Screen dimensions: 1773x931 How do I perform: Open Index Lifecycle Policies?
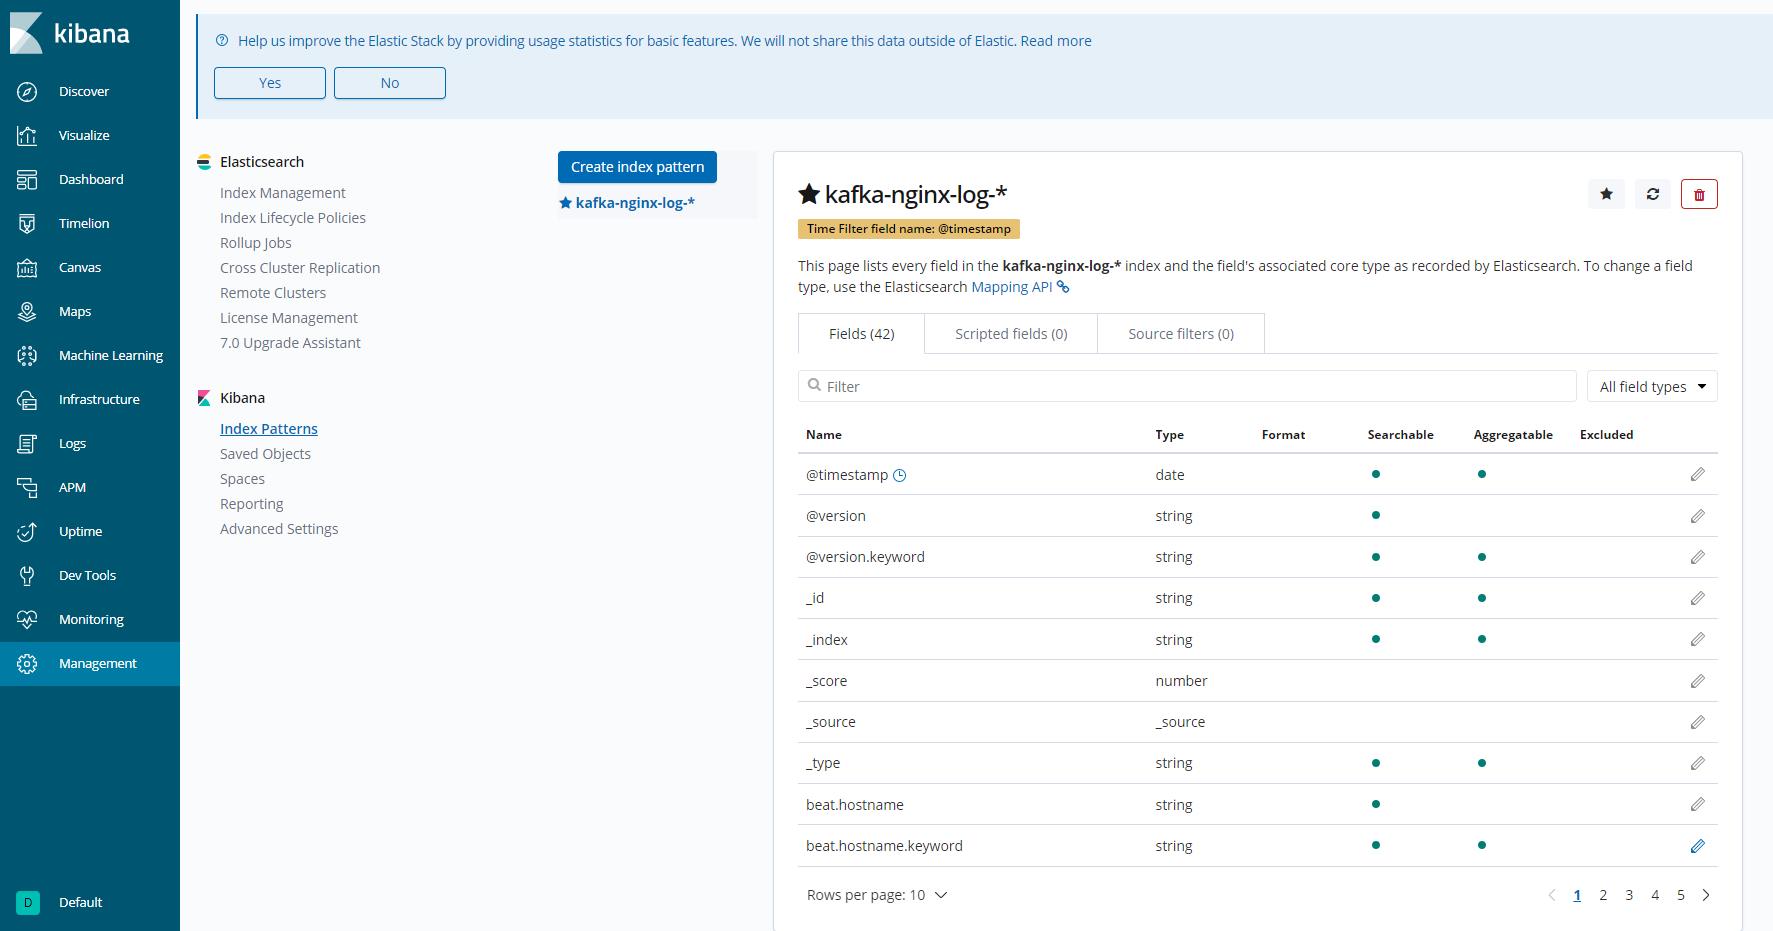[x=293, y=218]
